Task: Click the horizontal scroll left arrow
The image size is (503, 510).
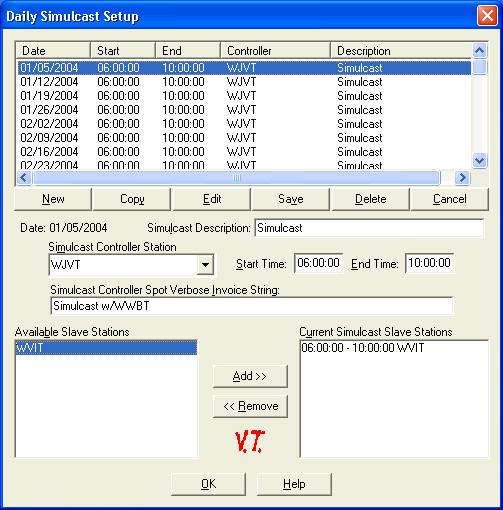Action: click(24, 177)
